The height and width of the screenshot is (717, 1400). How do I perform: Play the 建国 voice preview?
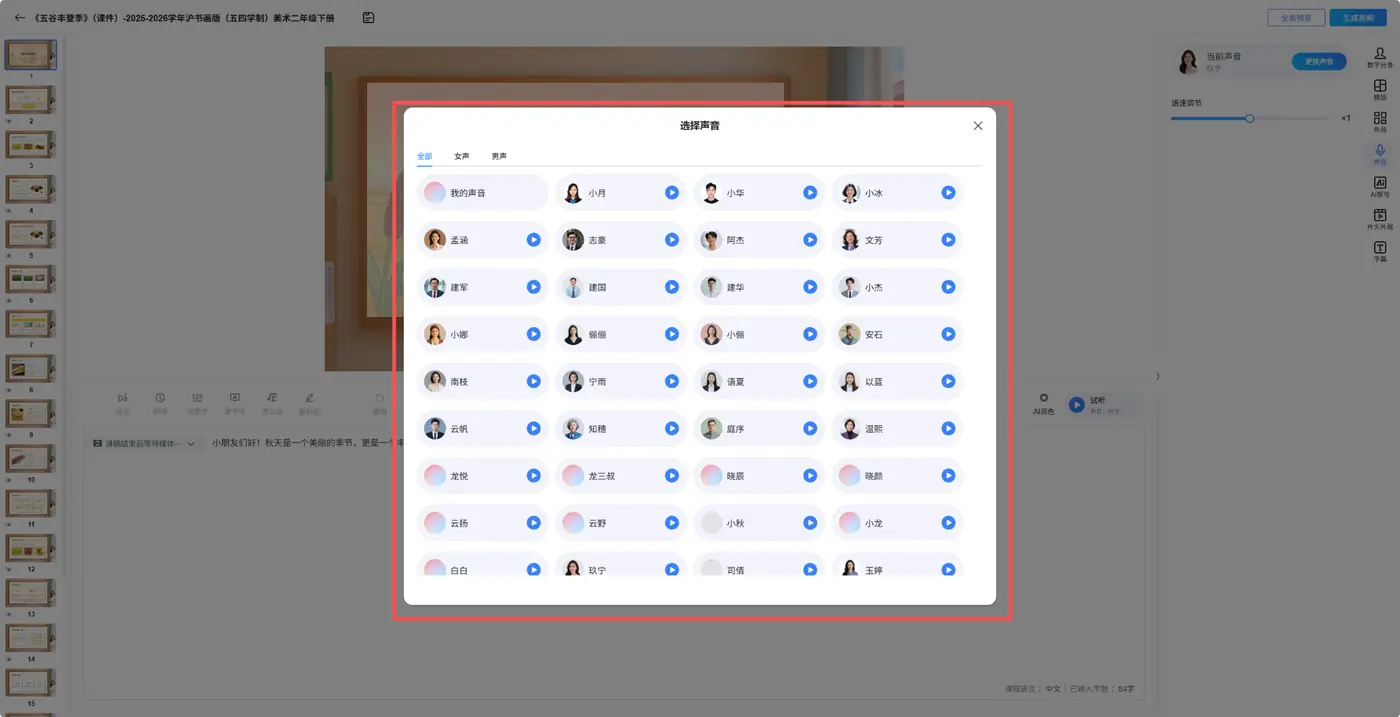pyautogui.click(x=672, y=287)
